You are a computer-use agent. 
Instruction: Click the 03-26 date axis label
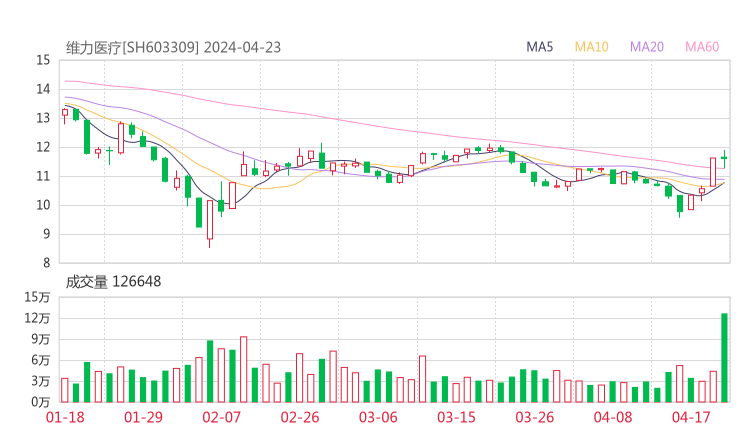tap(534, 417)
